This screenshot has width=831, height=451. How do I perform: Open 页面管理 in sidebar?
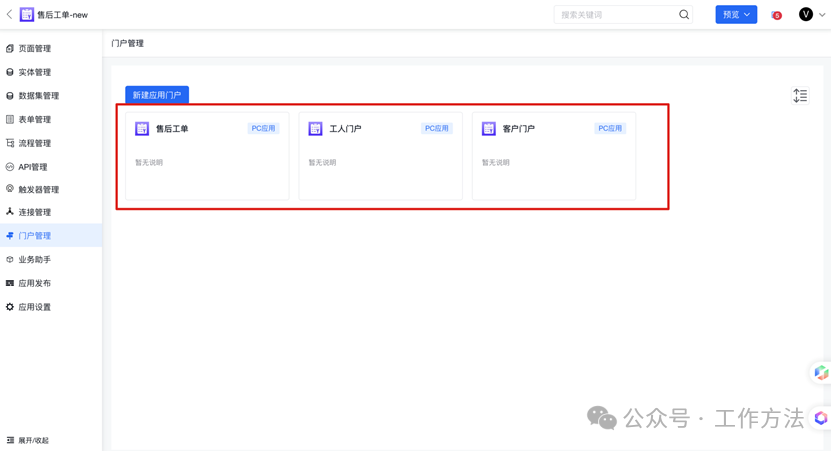pos(34,48)
